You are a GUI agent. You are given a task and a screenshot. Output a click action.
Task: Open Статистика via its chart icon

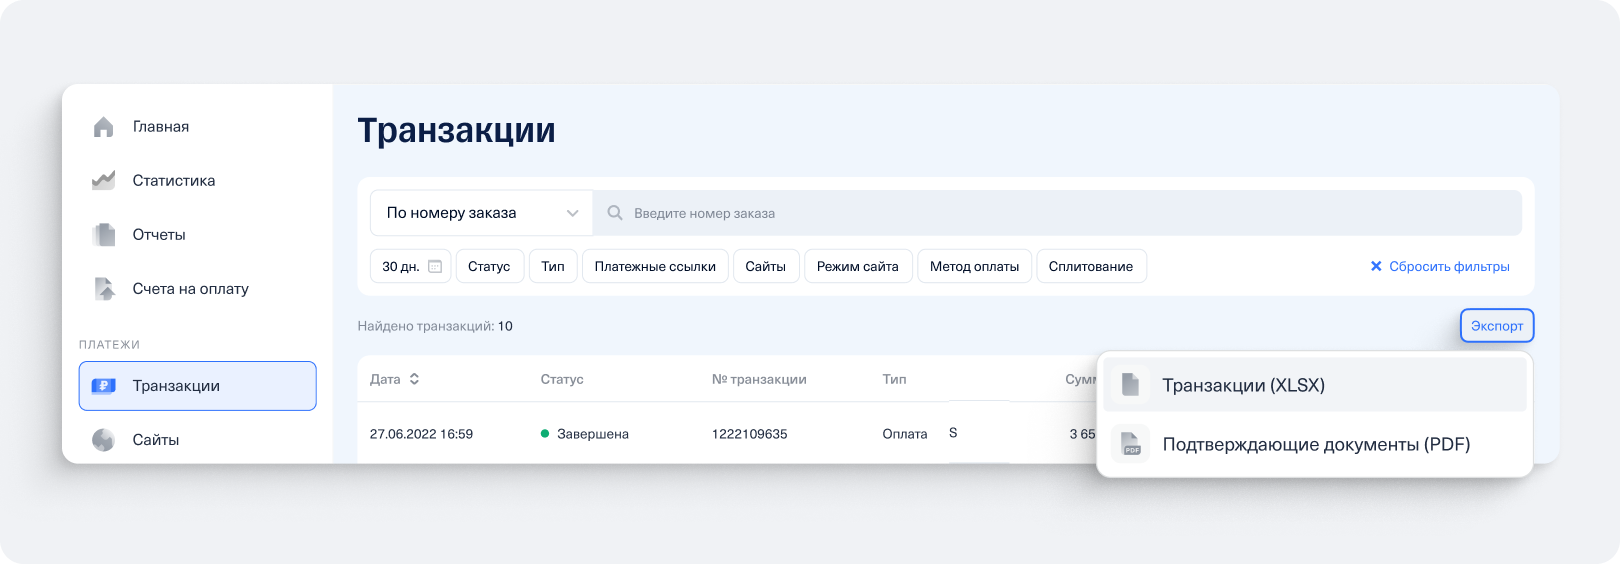tap(103, 181)
